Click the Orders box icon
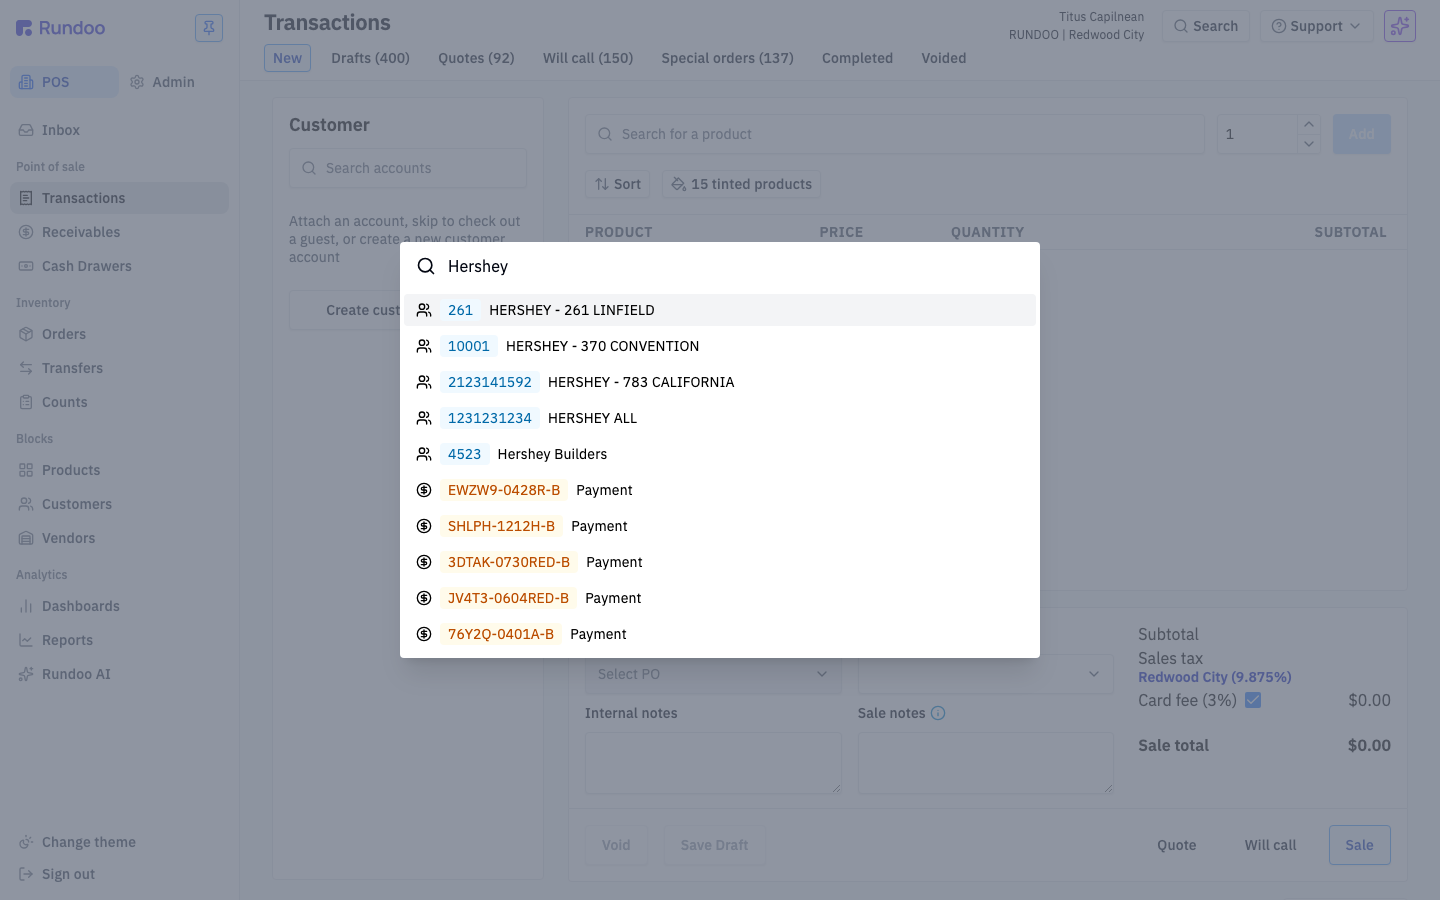This screenshot has height=900, width=1440. tap(26, 334)
